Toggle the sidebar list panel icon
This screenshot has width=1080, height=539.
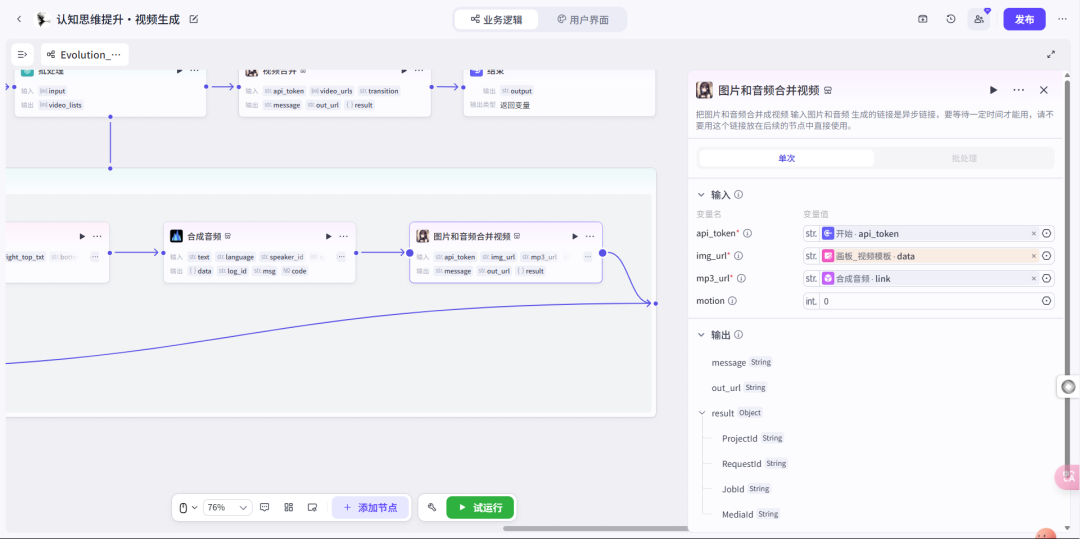(23, 54)
